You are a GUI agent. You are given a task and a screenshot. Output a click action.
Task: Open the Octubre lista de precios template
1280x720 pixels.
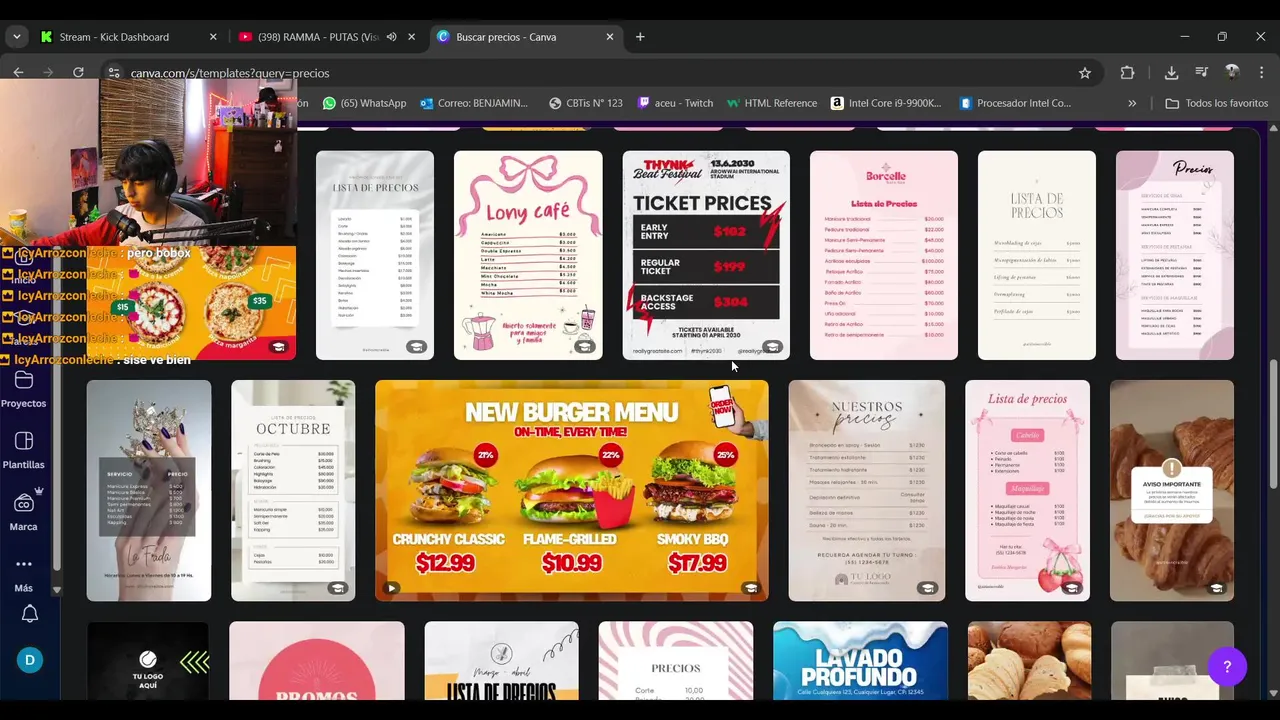[x=293, y=490]
